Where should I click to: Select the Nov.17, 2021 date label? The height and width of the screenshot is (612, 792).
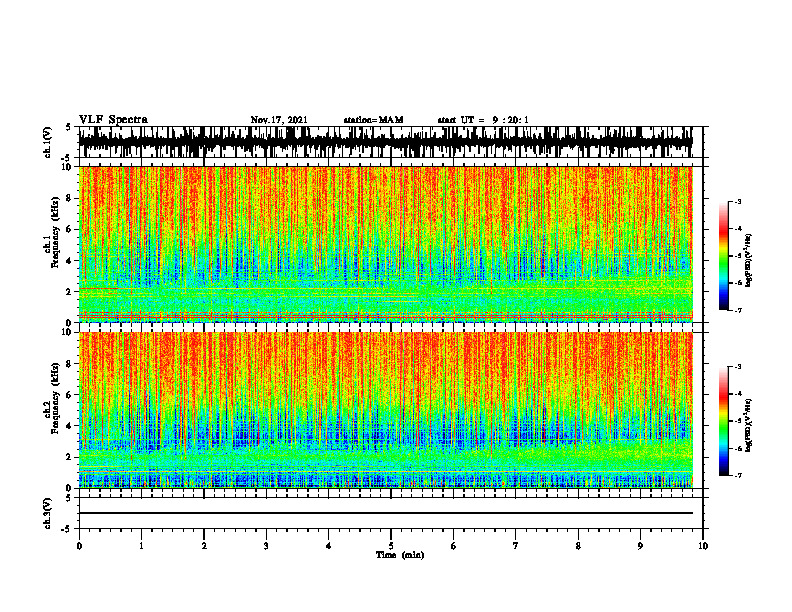tap(279, 120)
